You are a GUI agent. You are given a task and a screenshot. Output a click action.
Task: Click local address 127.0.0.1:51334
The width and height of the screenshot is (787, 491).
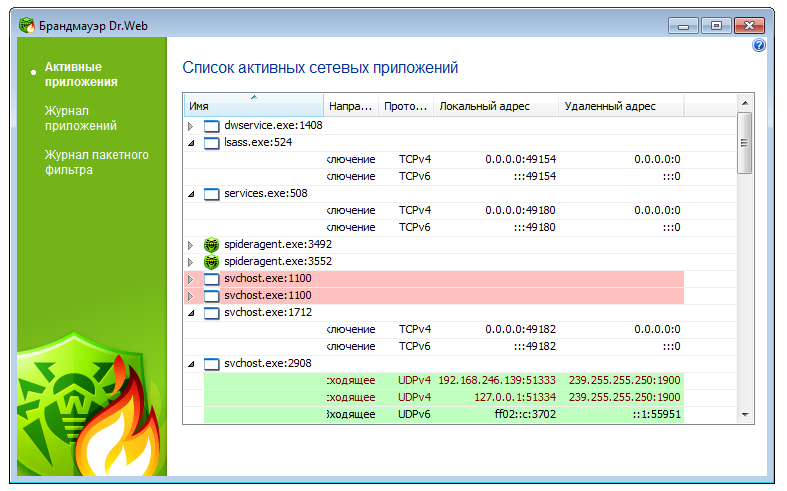pos(515,397)
